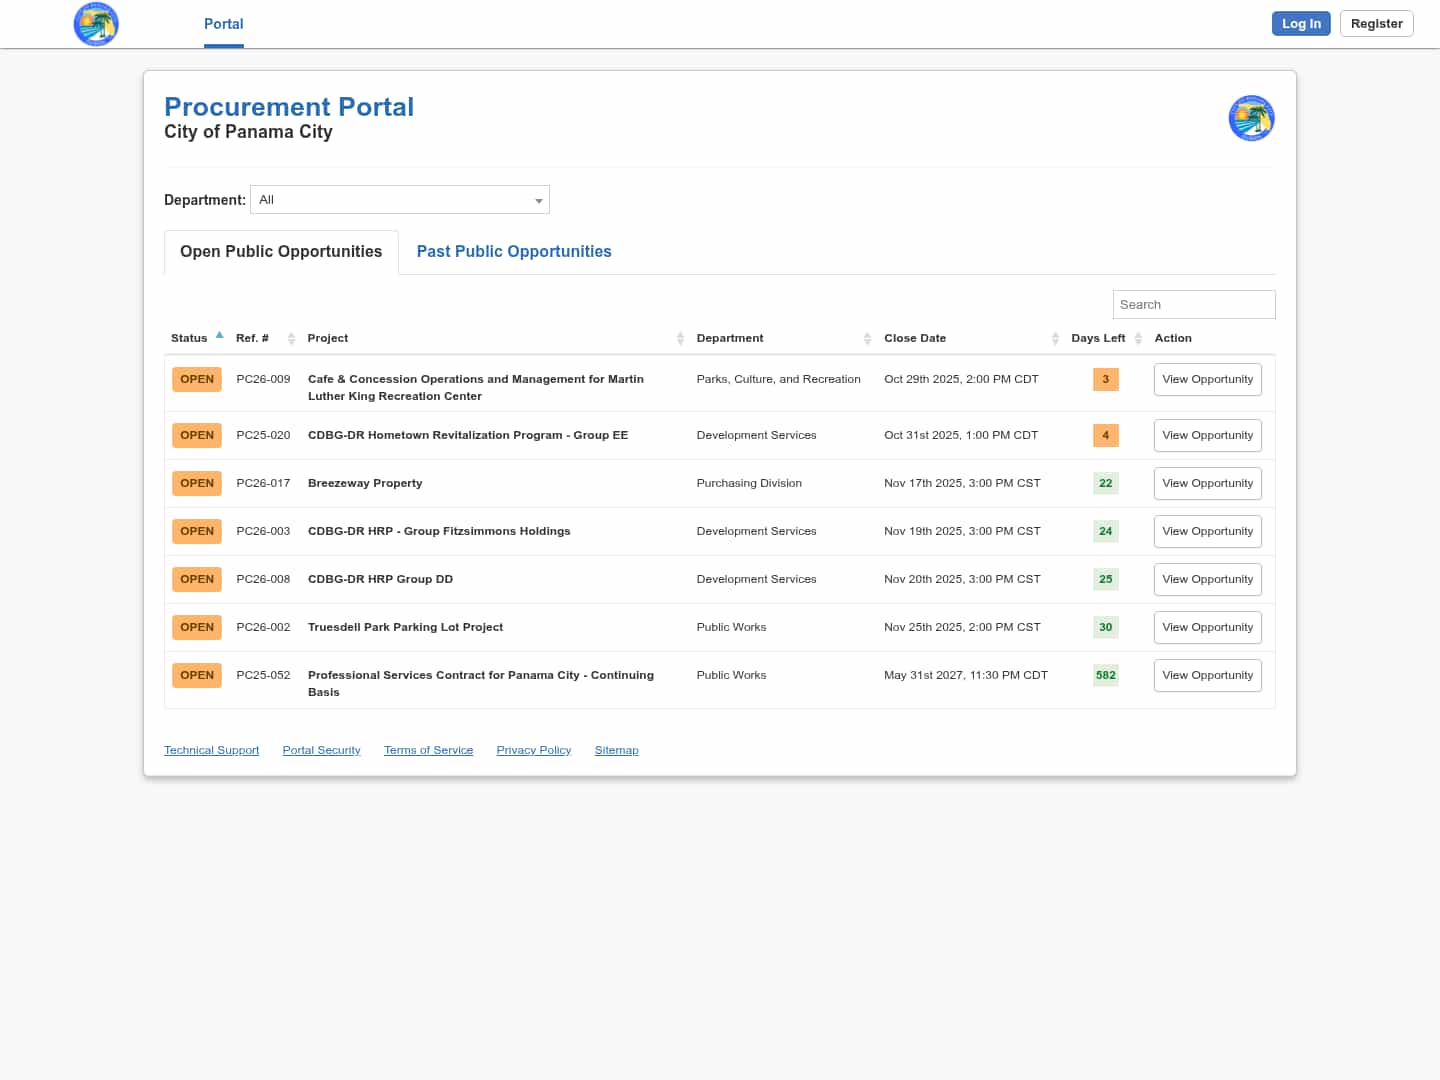
Task: Click the 582 days left badge
Action: (x=1105, y=675)
